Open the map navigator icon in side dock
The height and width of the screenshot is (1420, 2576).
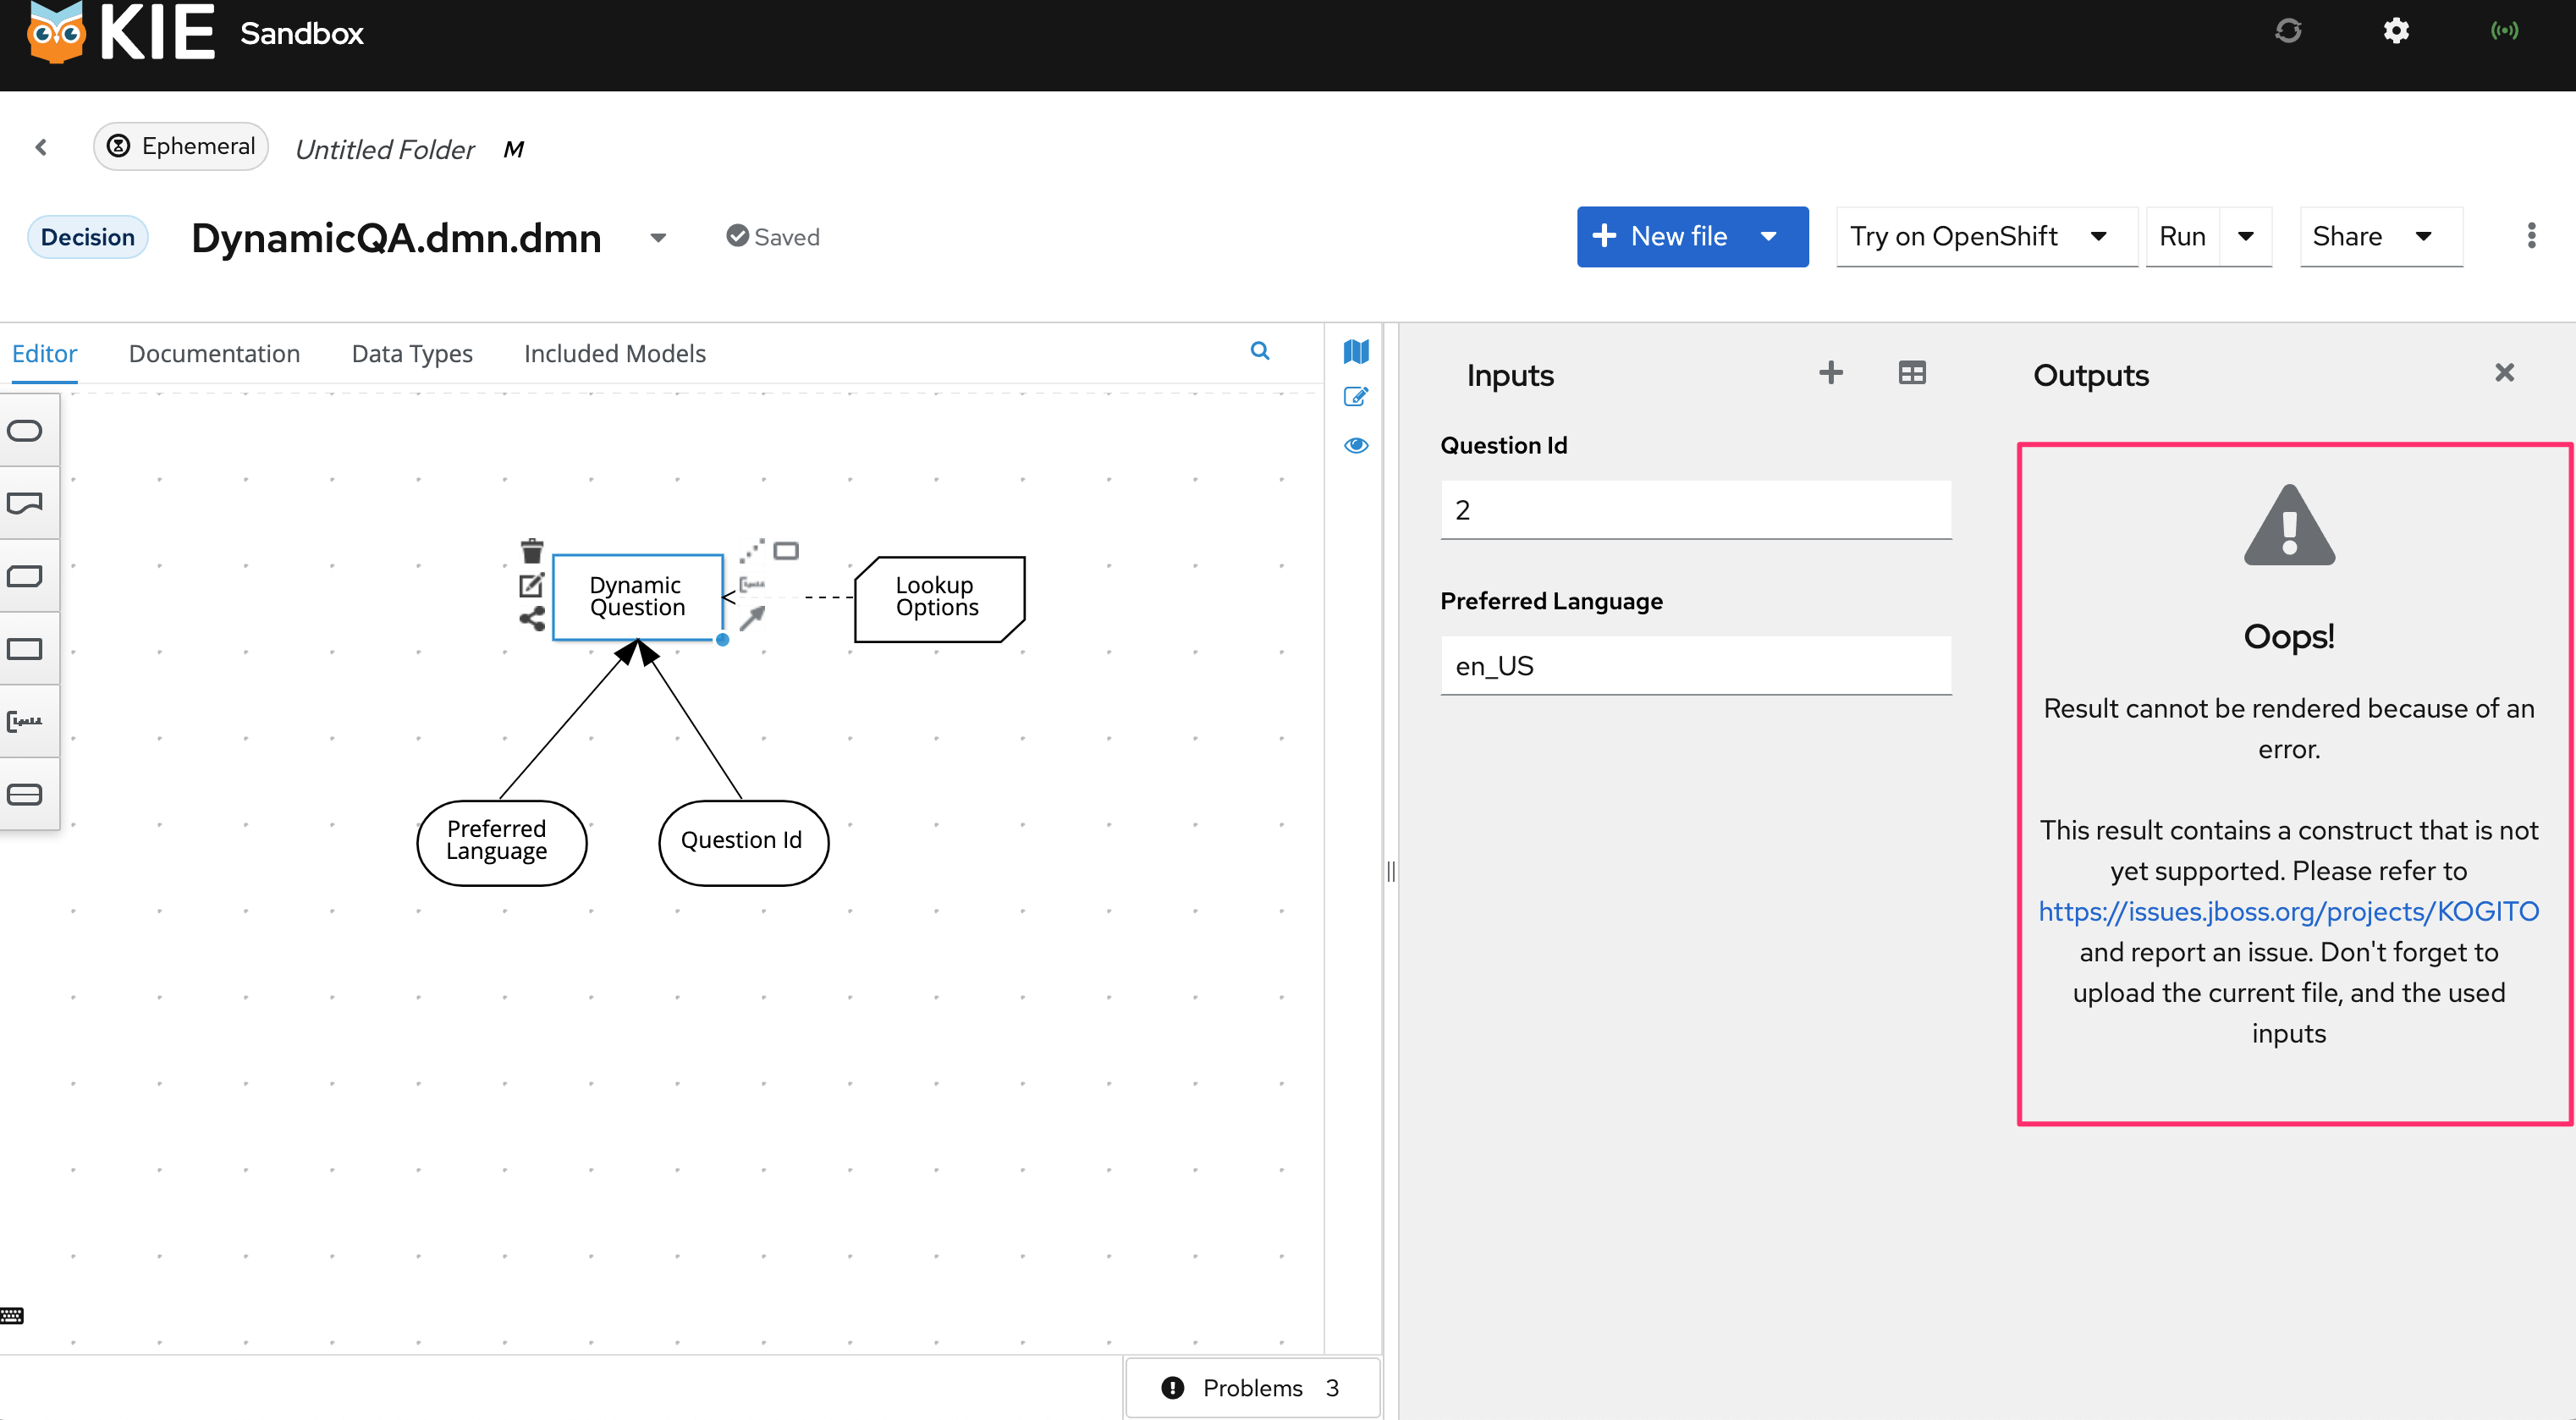click(x=1356, y=351)
